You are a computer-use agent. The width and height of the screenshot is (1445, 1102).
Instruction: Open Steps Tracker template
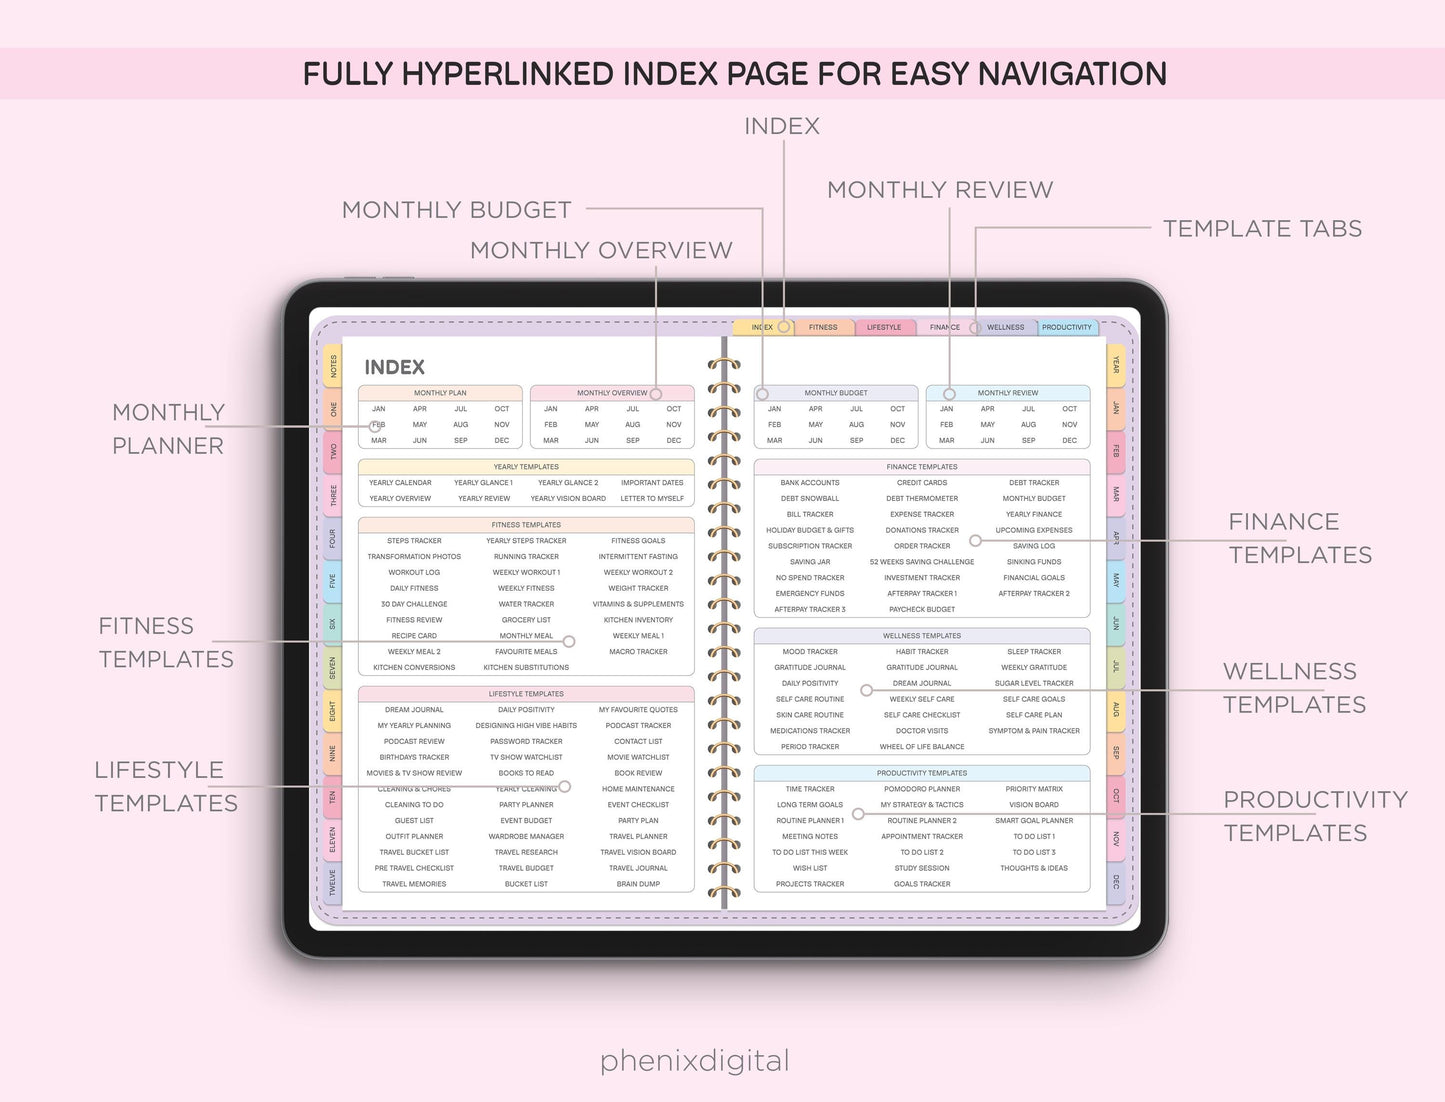(414, 541)
